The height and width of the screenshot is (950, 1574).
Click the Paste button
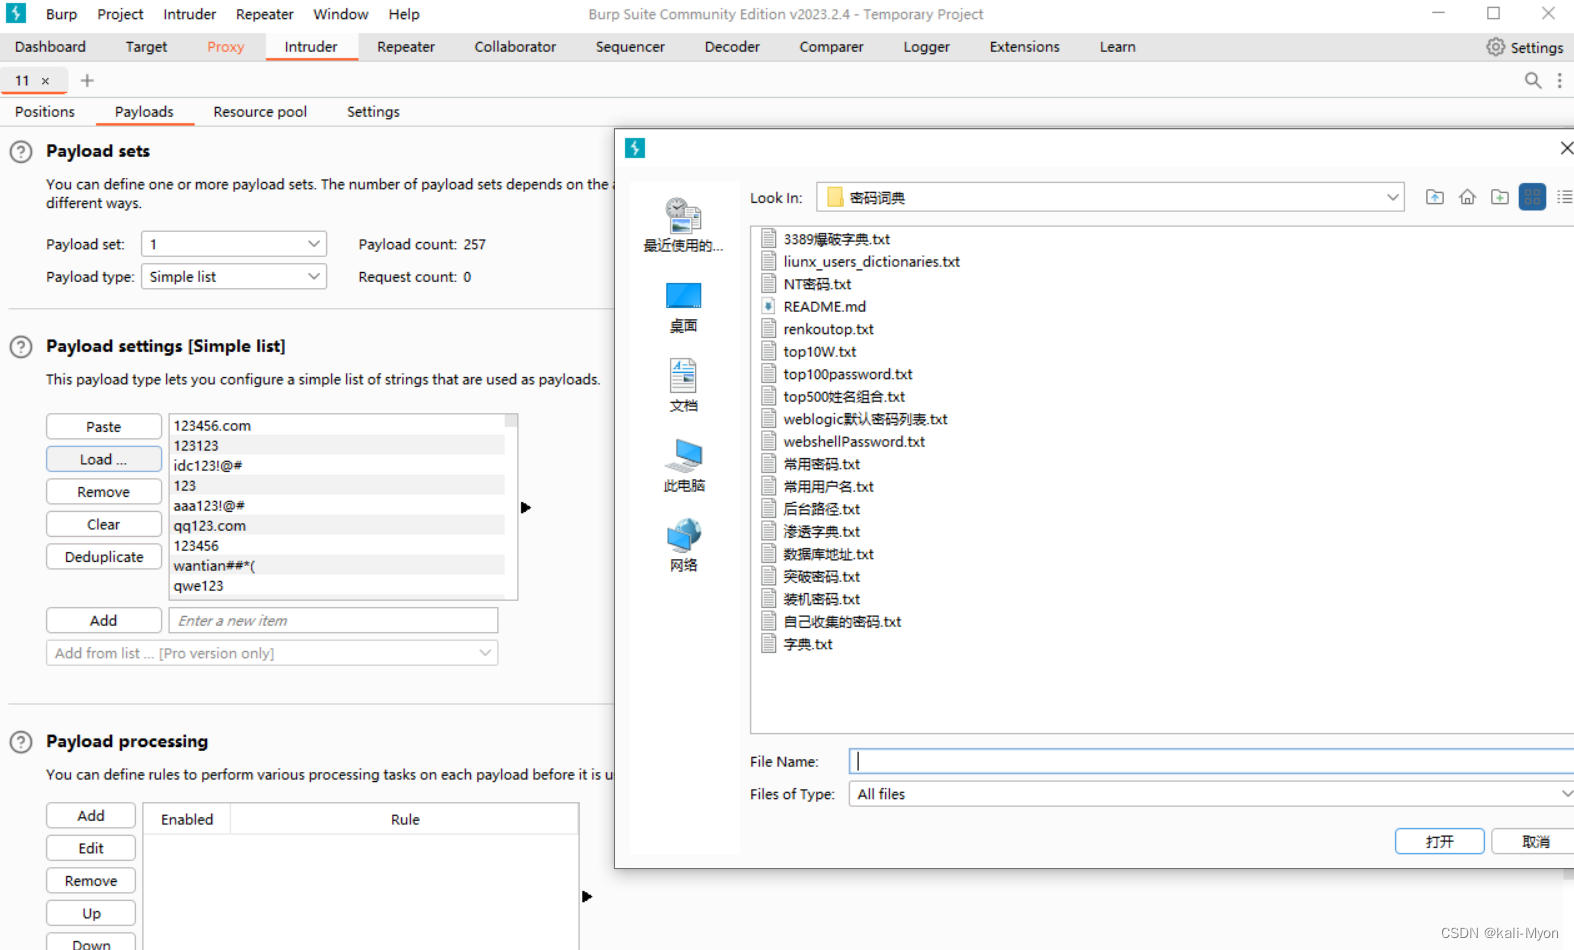(104, 427)
